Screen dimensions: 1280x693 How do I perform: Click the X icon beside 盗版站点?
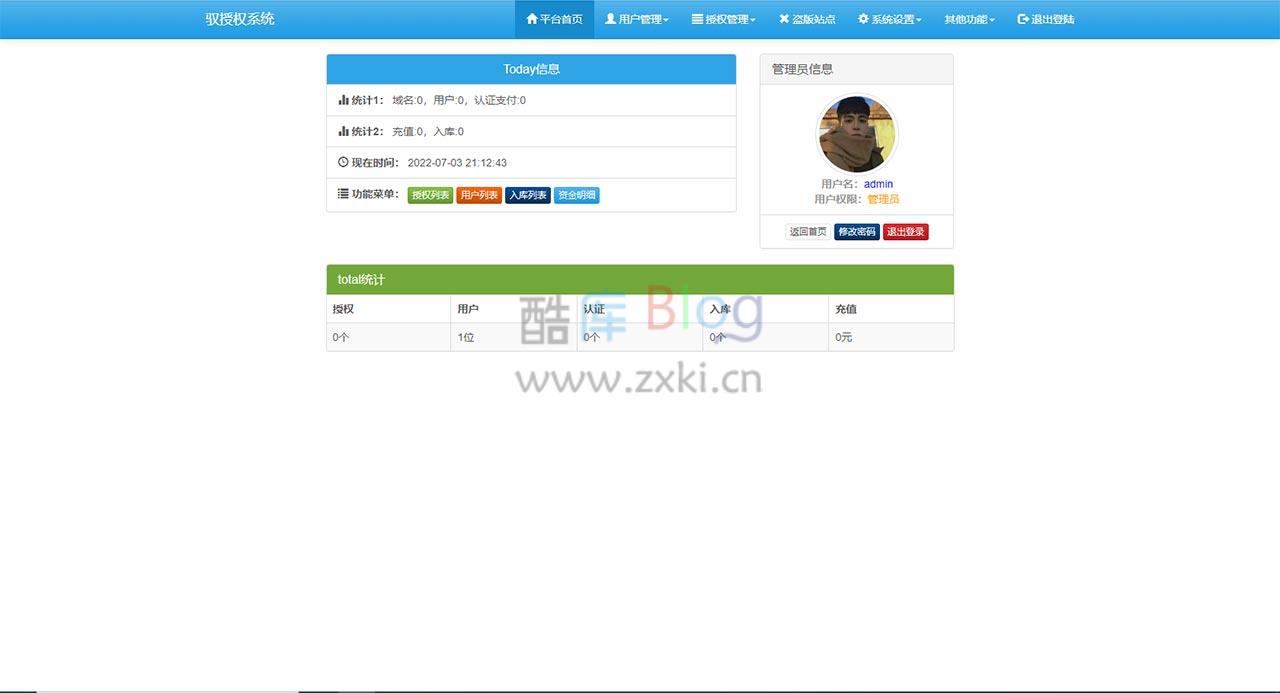pos(783,18)
